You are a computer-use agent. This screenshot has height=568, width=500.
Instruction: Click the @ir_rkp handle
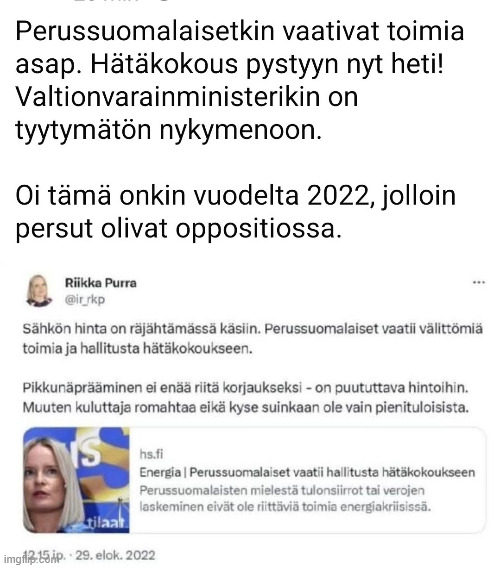coord(85,300)
